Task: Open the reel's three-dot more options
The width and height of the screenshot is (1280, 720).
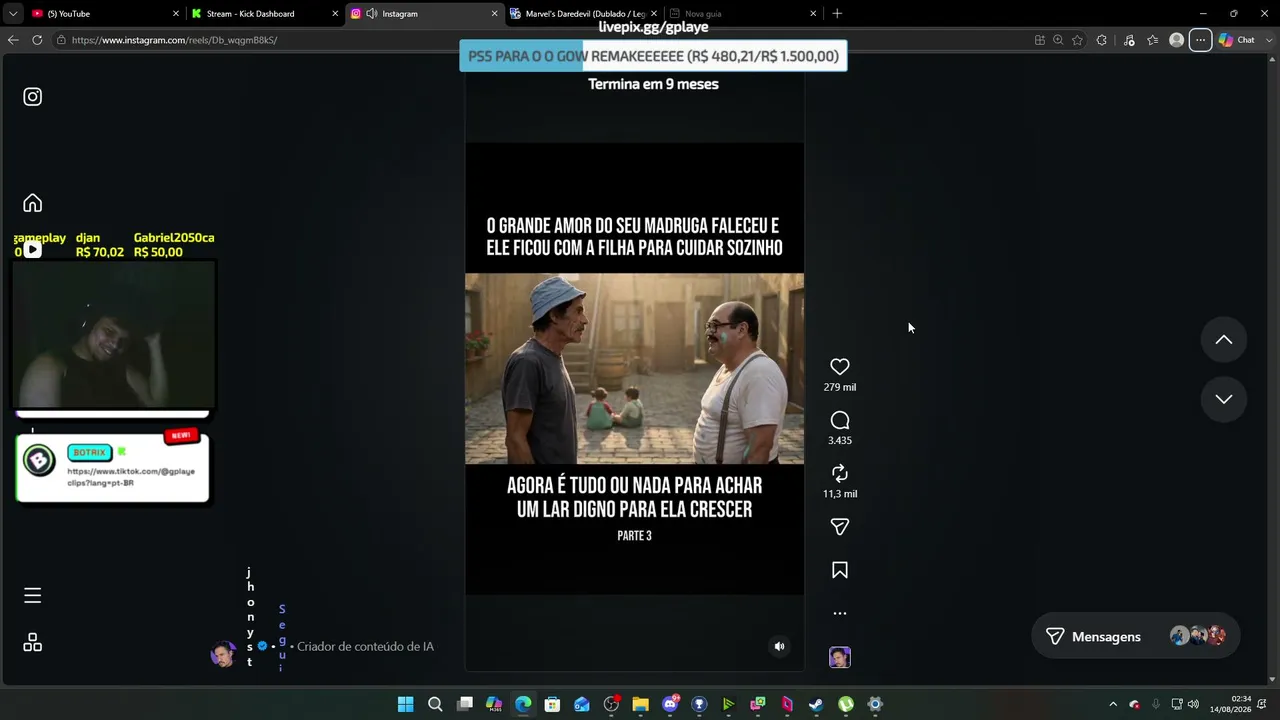Action: click(x=840, y=613)
